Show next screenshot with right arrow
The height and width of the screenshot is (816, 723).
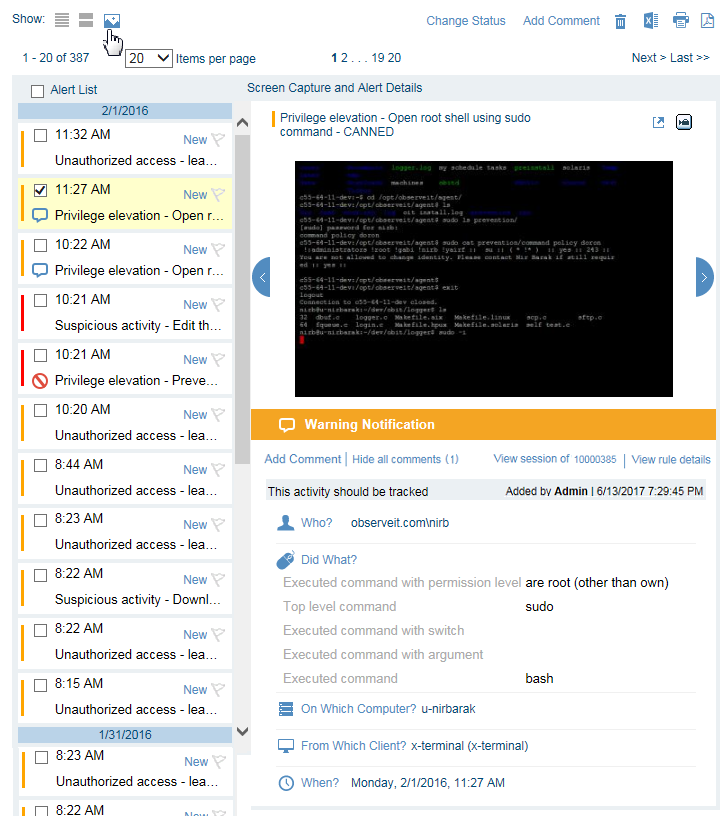(x=705, y=277)
